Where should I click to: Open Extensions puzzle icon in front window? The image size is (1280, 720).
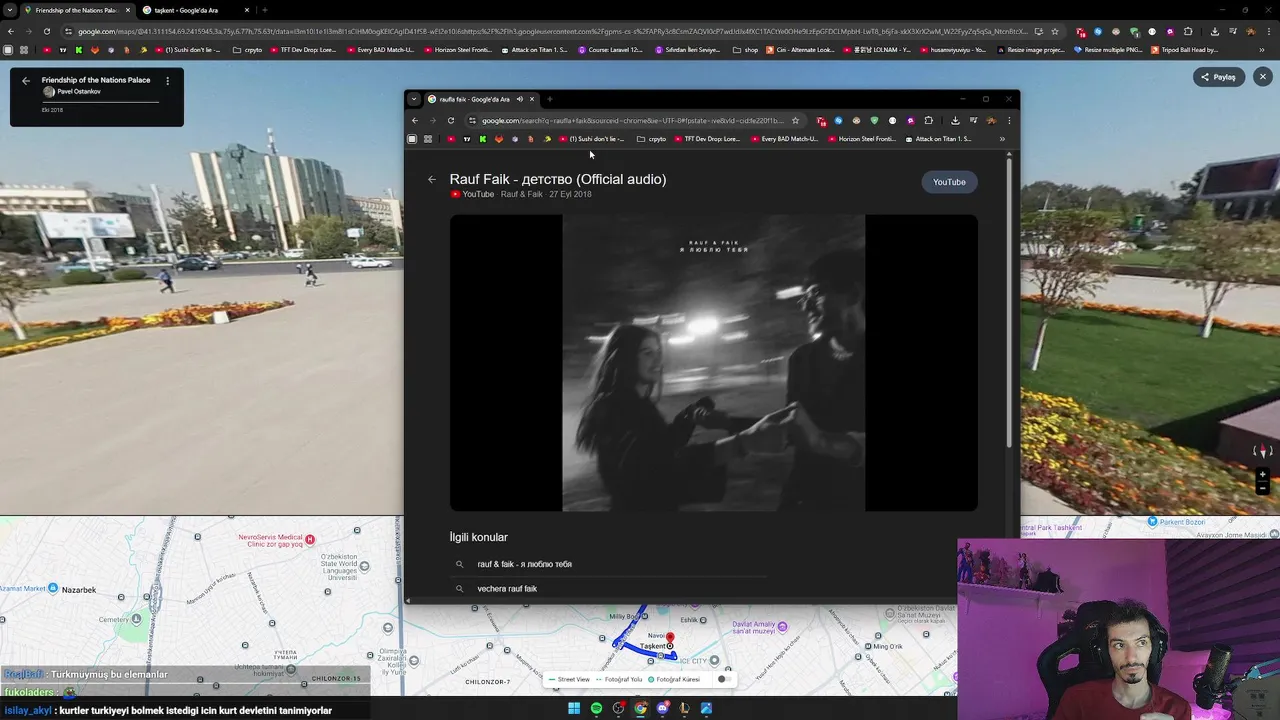[928, 121]
